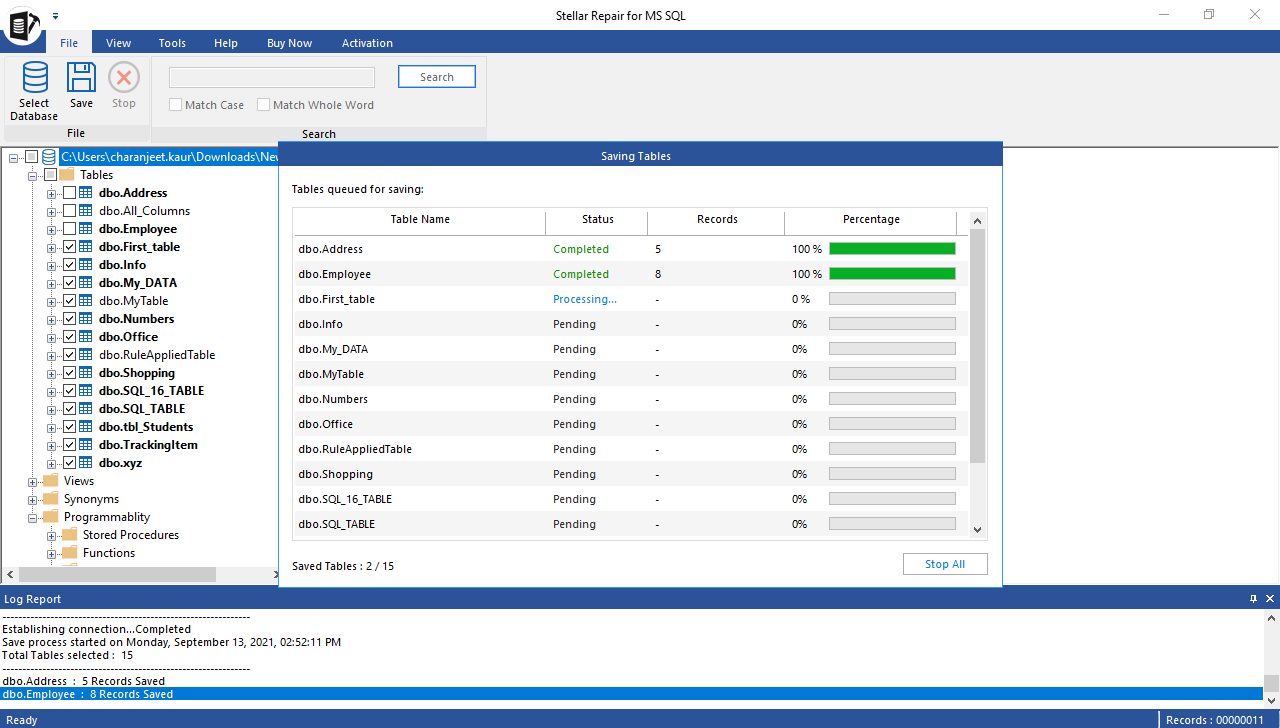Collapse the Tables node
The height and width of the screenshot is (728, 1280).
point(33,175)
